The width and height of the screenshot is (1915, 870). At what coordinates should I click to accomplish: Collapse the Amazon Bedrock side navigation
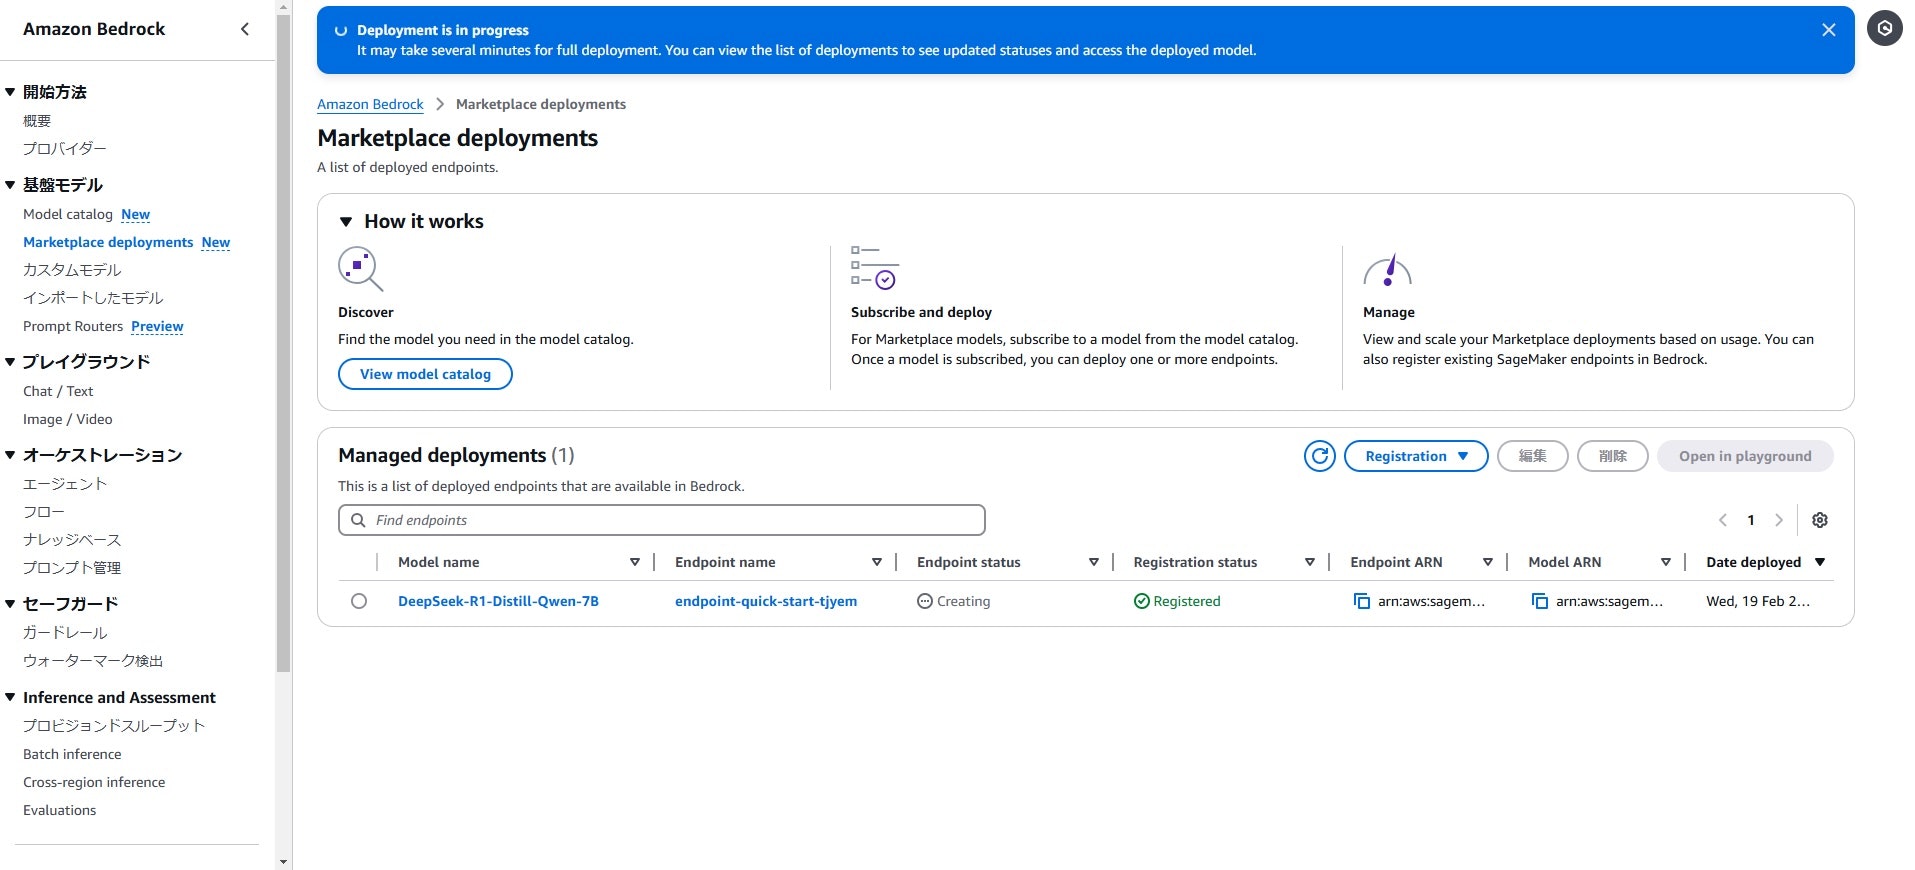245,29
